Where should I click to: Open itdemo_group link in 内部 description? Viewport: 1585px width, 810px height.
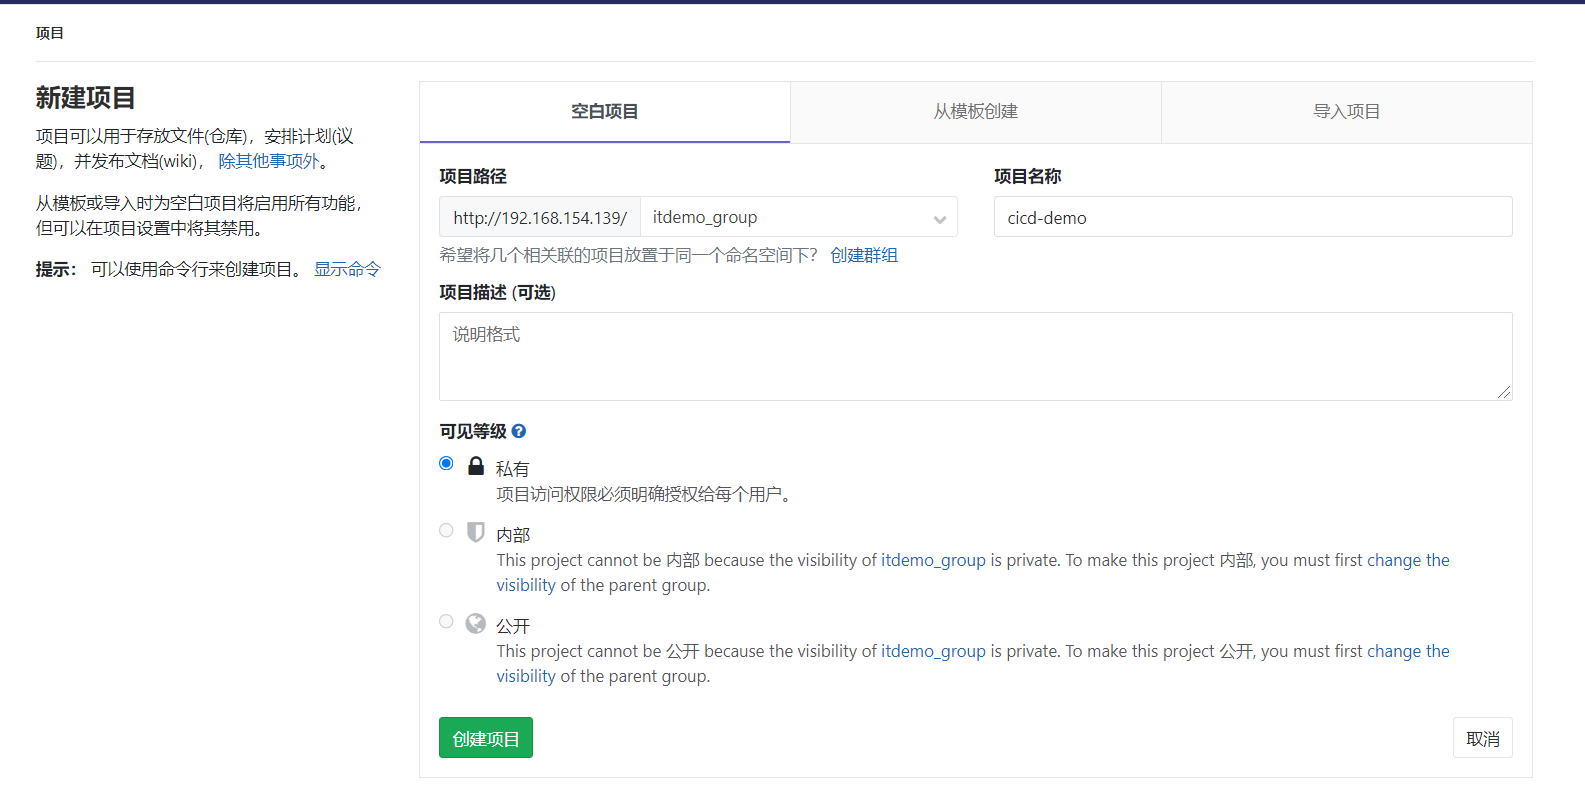coord(933,560)
